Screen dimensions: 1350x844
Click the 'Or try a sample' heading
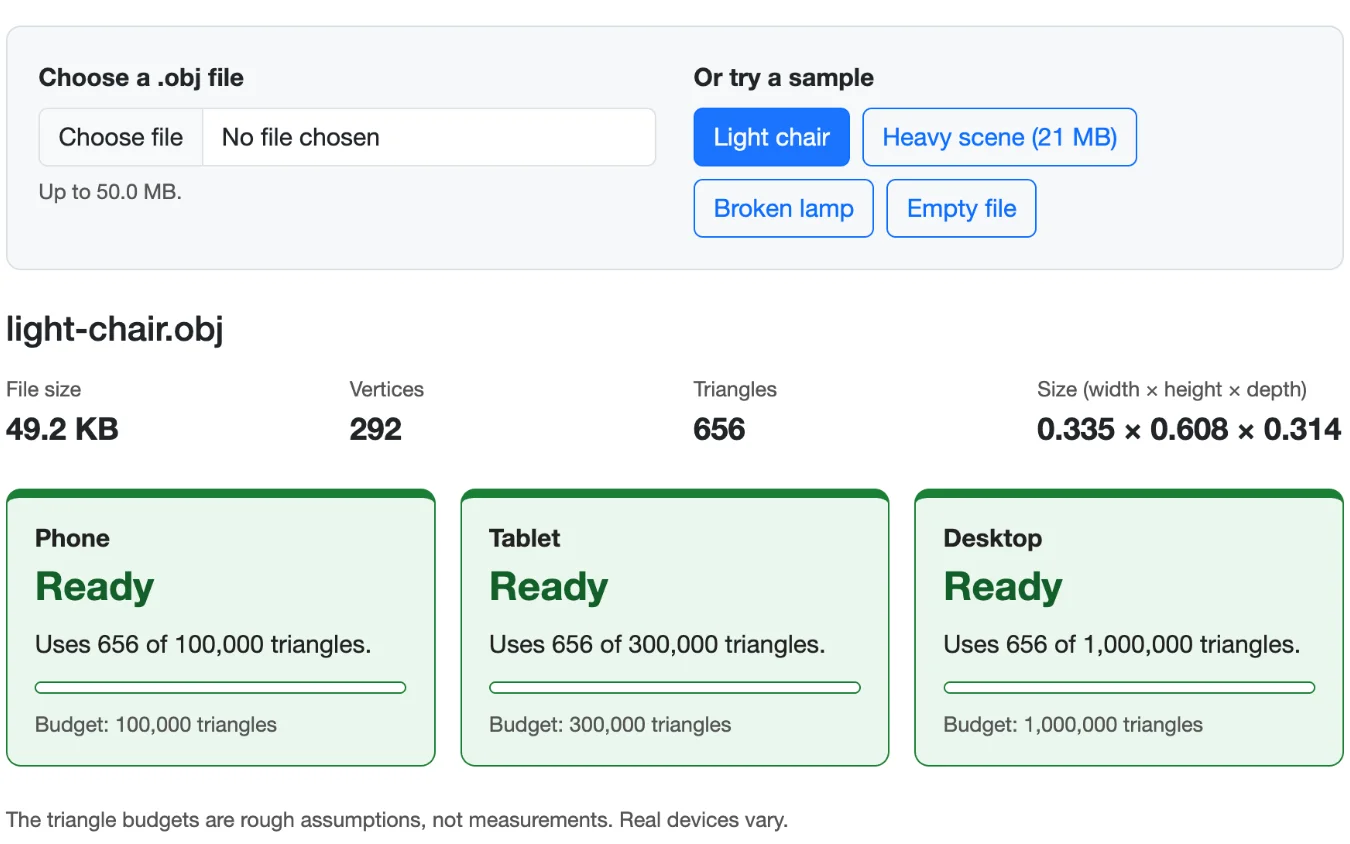(x=783, y=78)
